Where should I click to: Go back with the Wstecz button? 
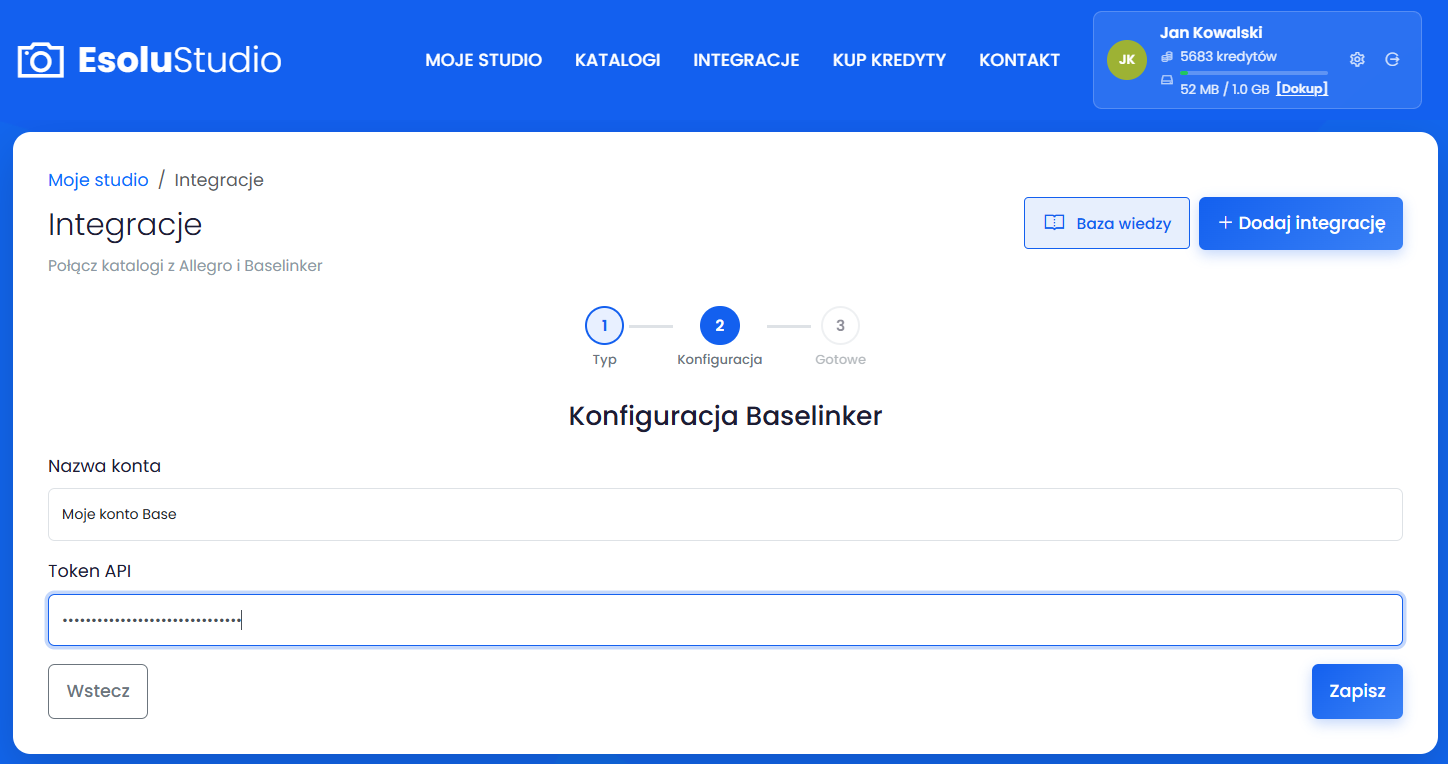click(x=98, y=691)
